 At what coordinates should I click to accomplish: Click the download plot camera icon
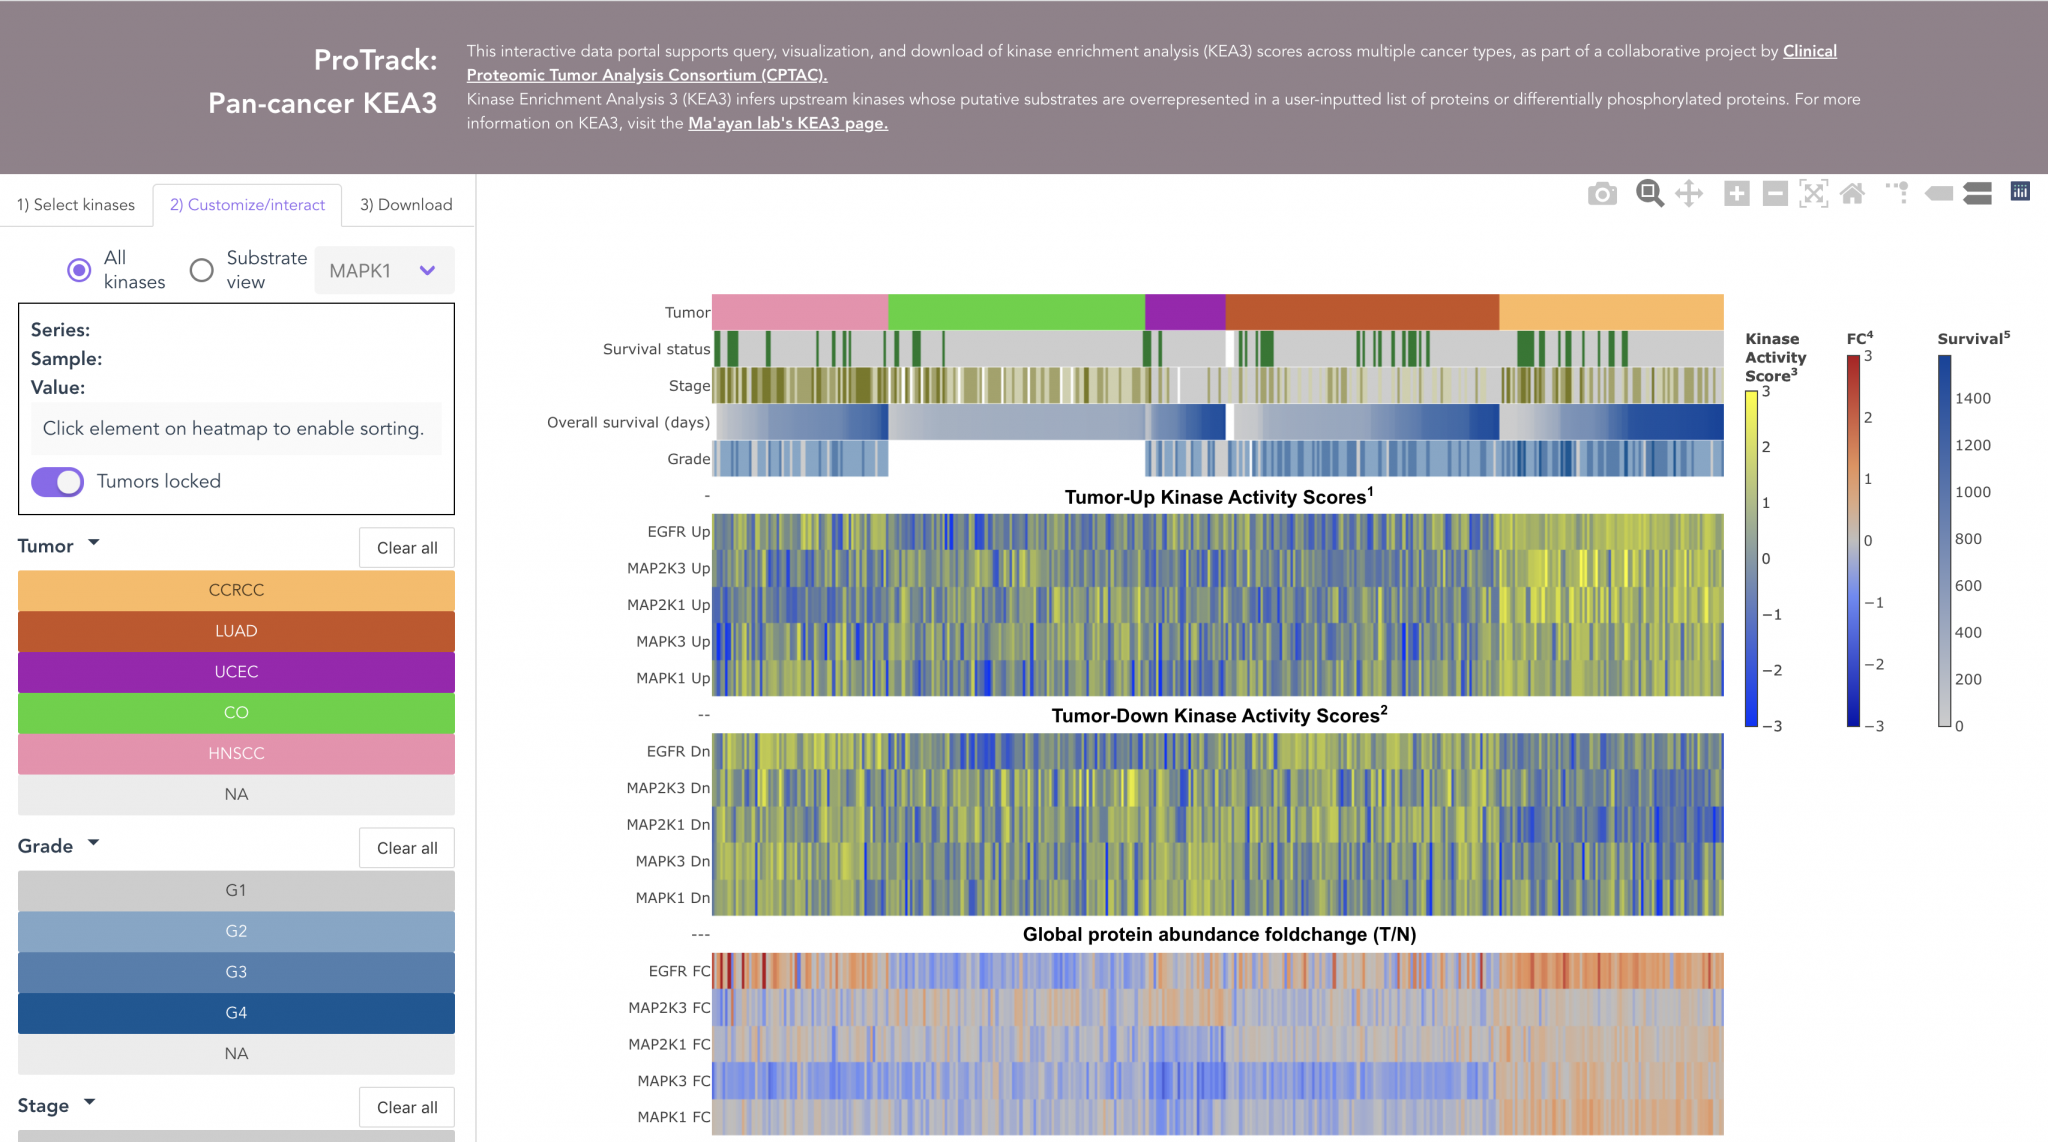coord(1602,194)
